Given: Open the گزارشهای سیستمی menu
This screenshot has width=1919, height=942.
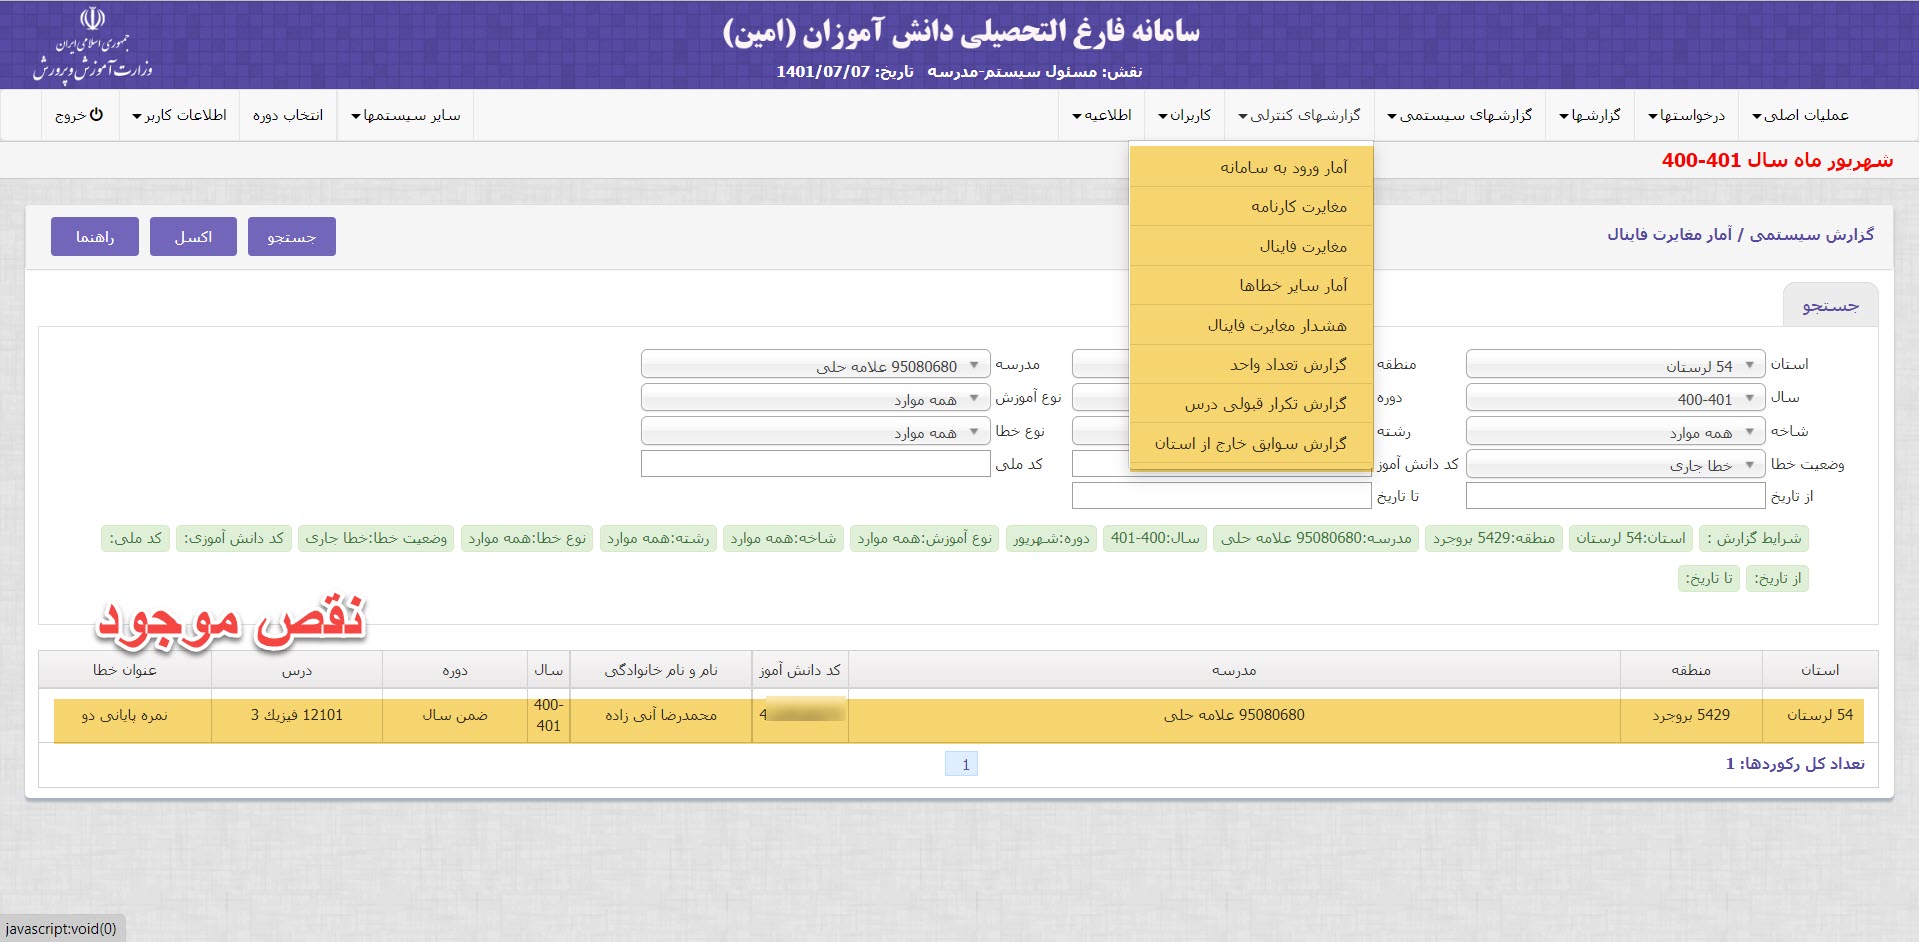Looking at the screenshot, I should point(1460,116).
